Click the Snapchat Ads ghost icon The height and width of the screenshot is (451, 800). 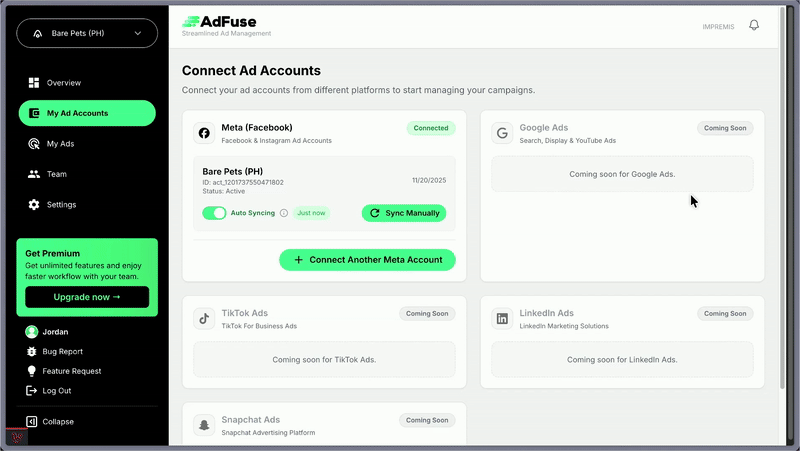(x=204, y=425)
